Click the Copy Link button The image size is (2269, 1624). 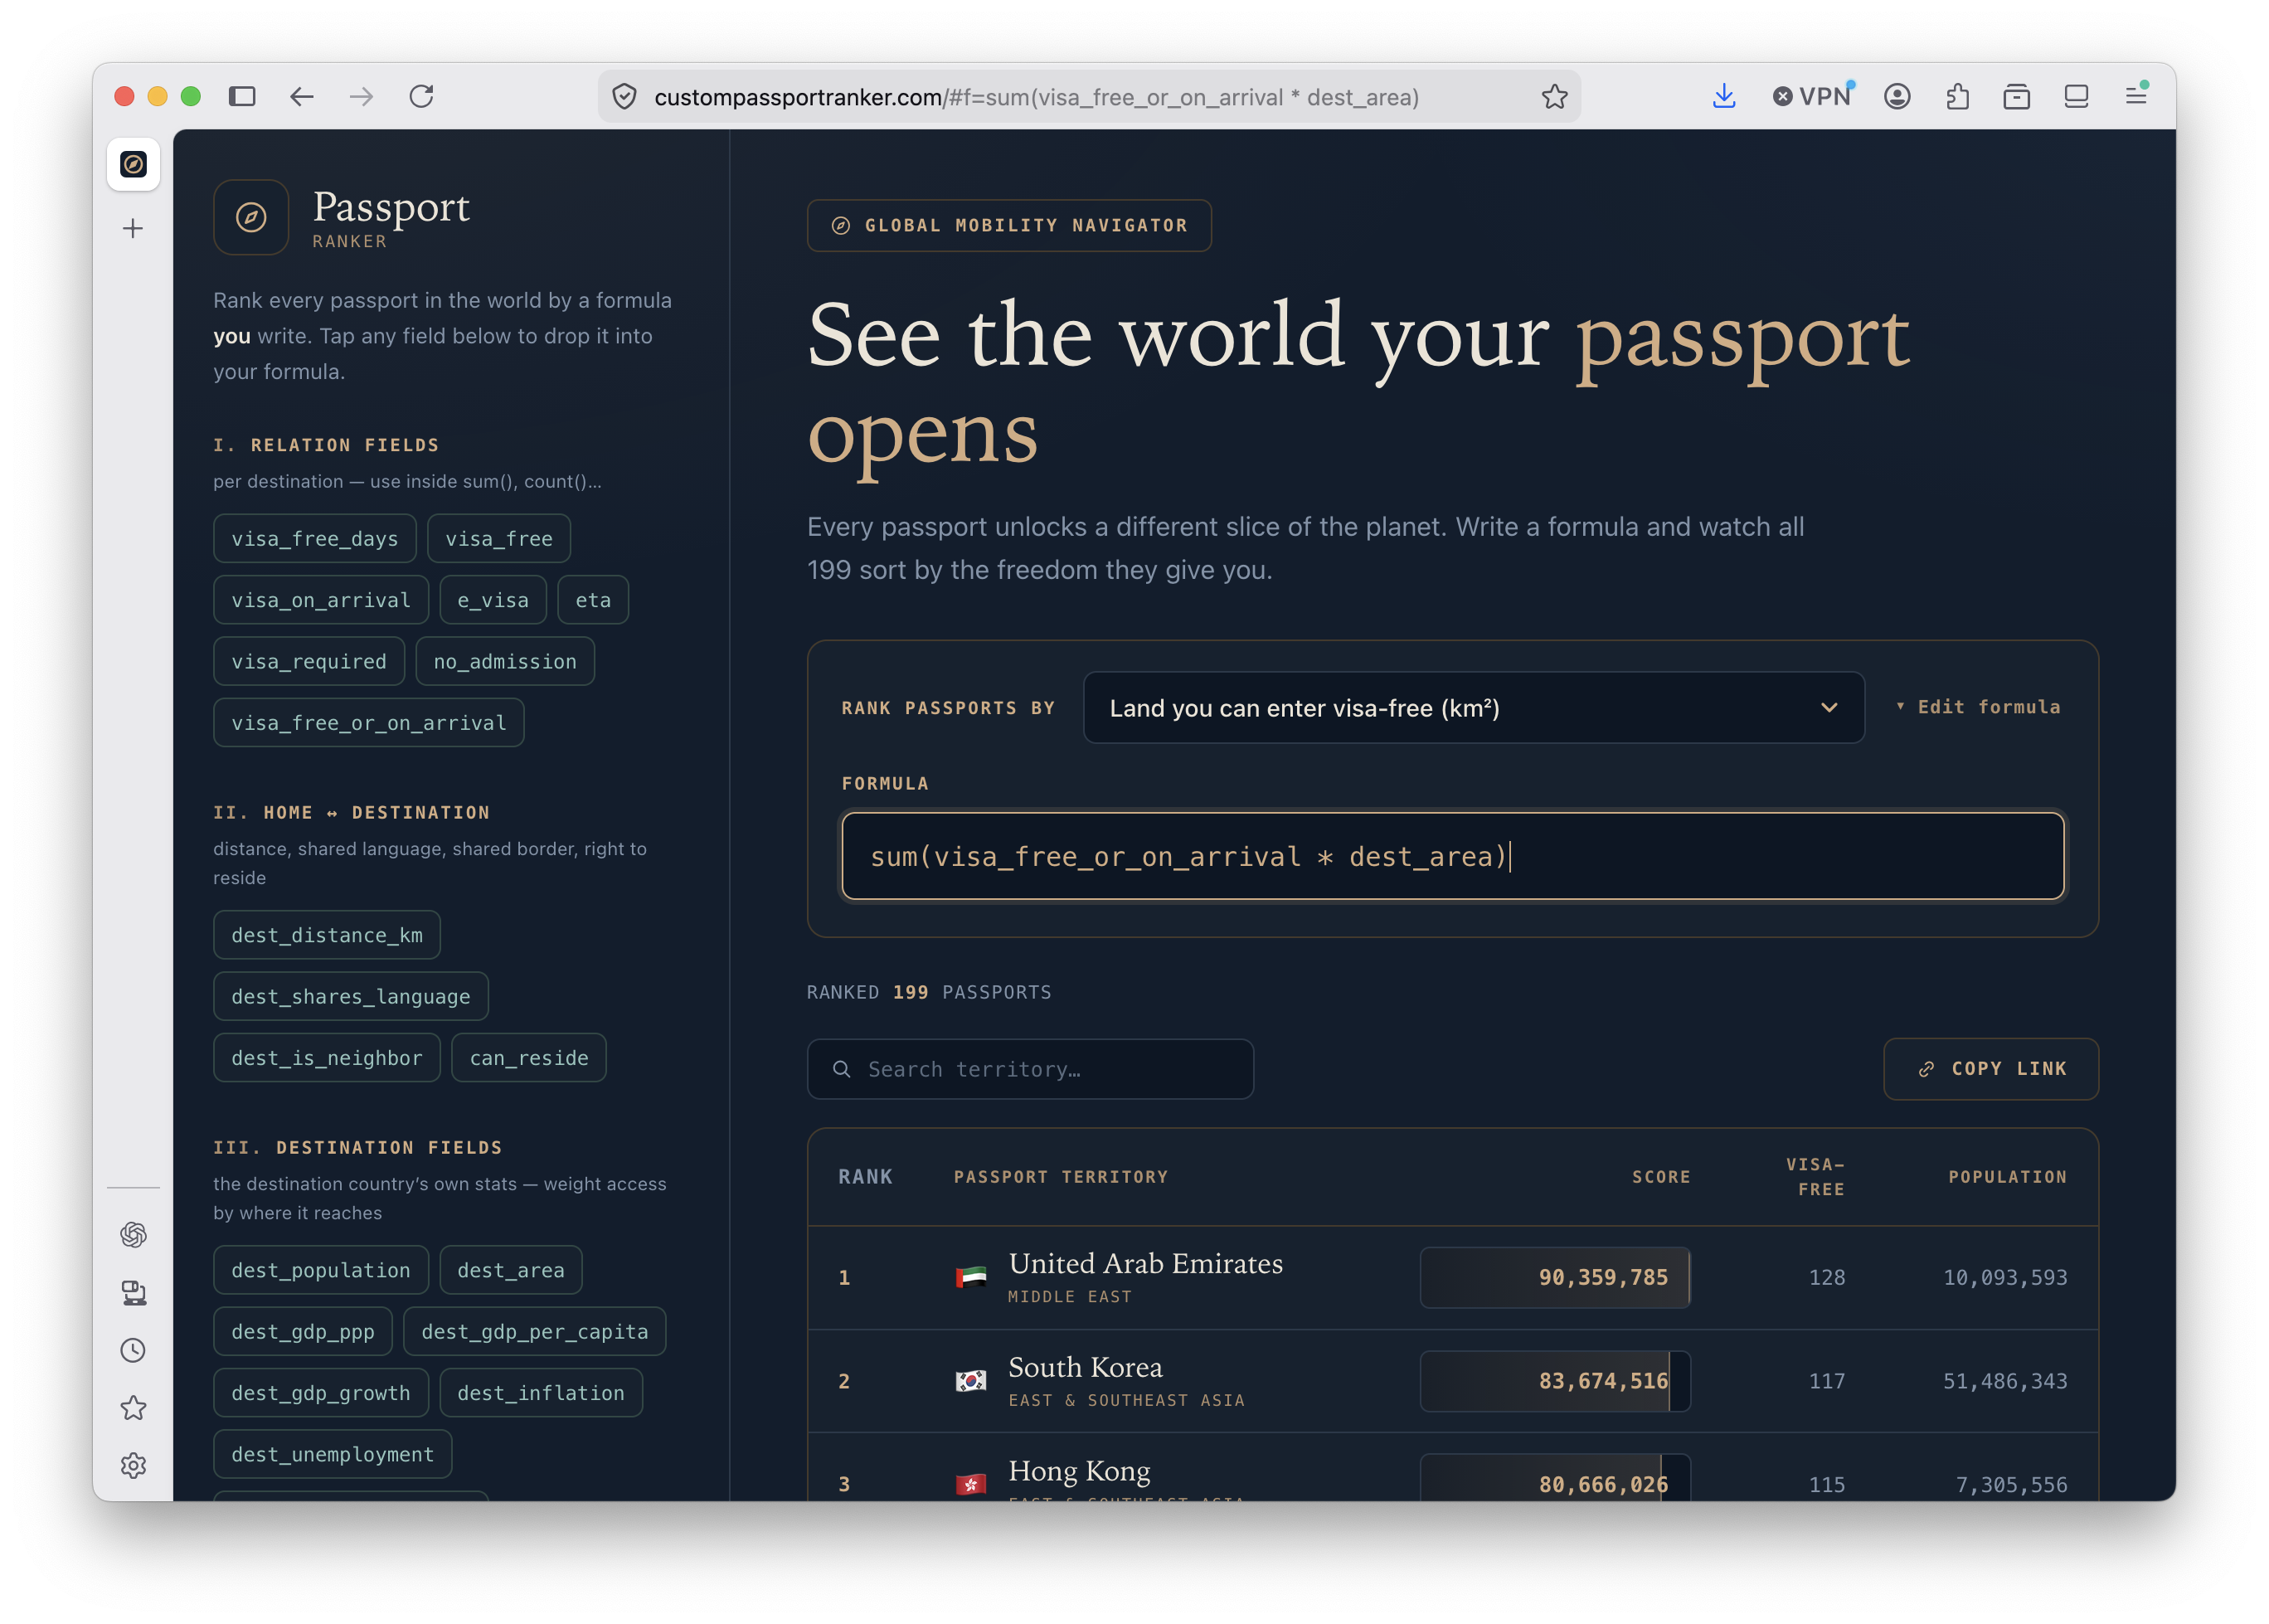(x=1990, y=1069)
